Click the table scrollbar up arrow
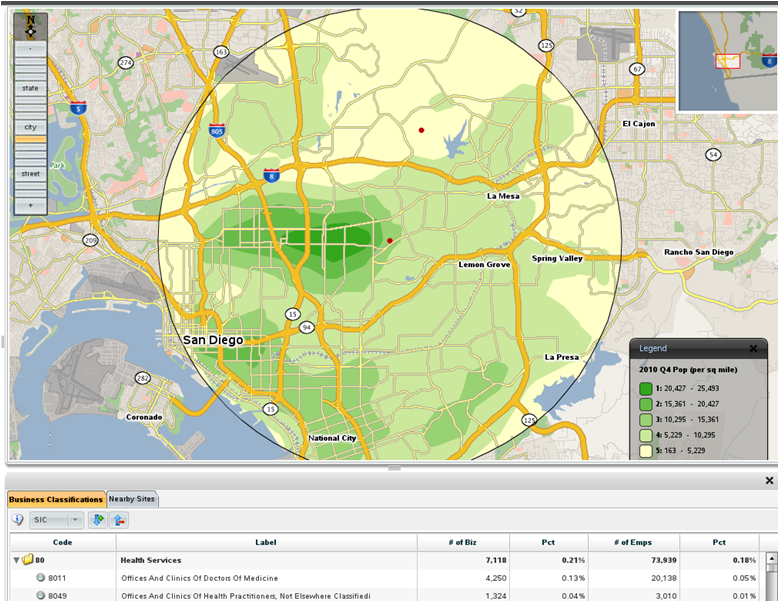The image size is (779, 602). (771, 558)
